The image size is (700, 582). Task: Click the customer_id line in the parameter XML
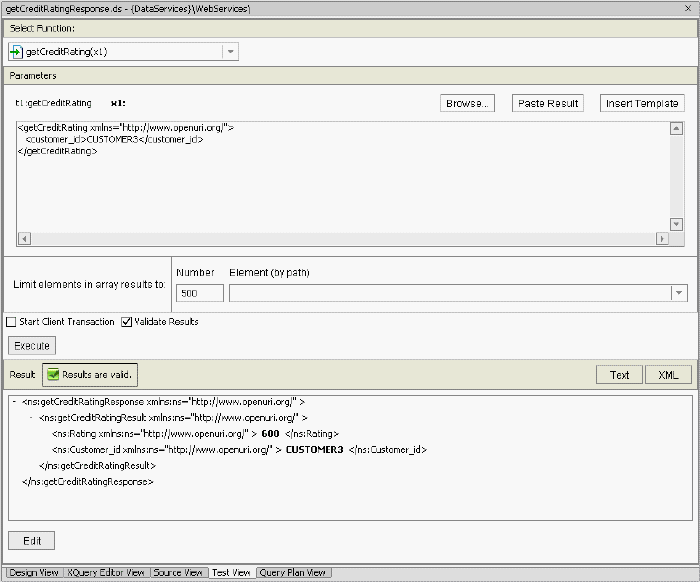click(x=115, y=139)
